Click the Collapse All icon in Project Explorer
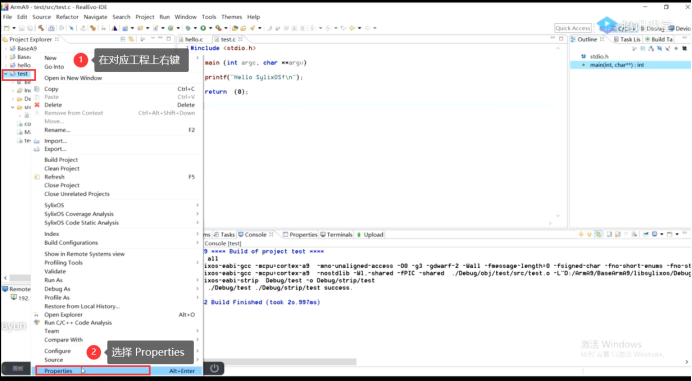 coord(123,39)
